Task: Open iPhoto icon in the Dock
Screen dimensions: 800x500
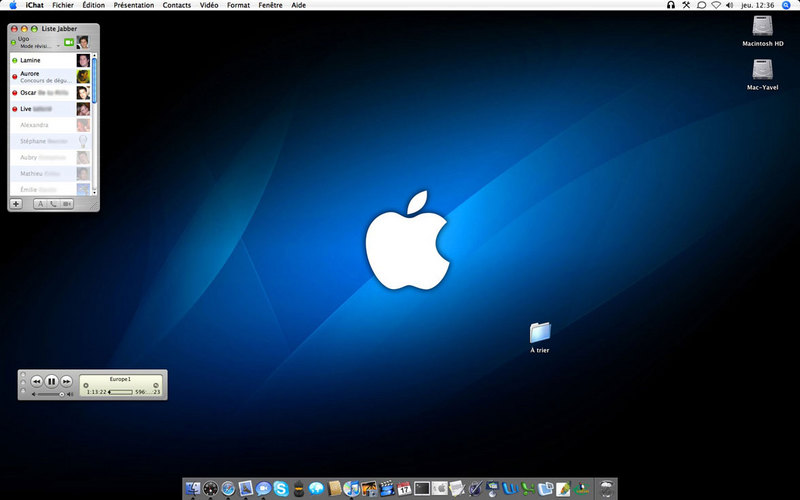Action: tap(369, 488)
